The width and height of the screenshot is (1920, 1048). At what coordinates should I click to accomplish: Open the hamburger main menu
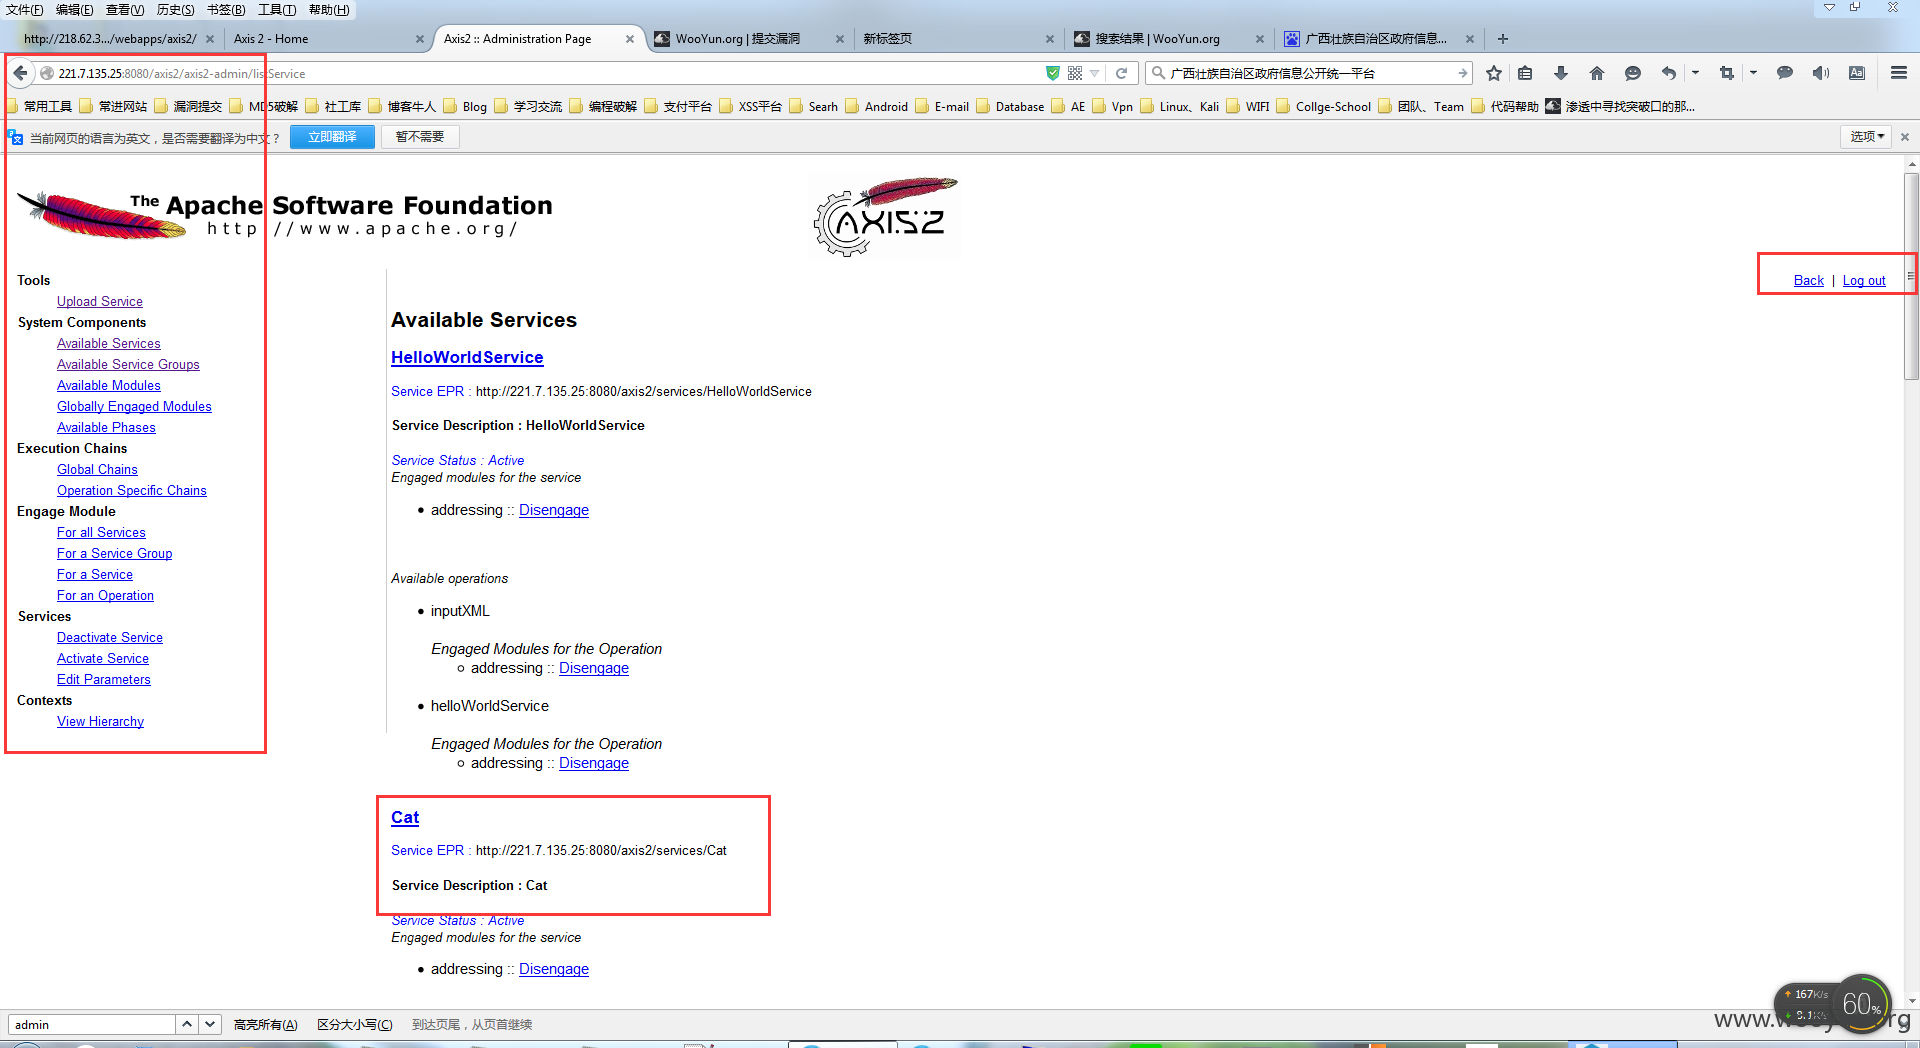pyautogui.click(x=1898, y=73)
